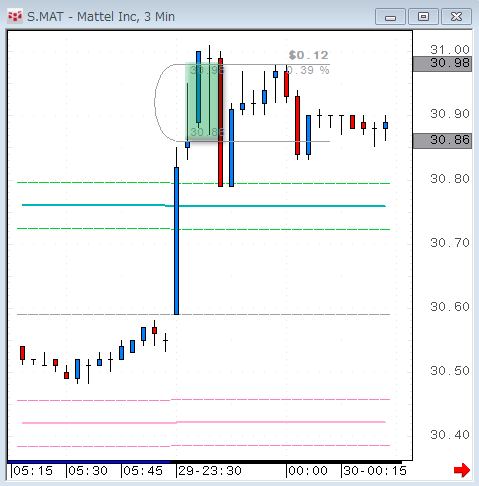Click the red chart icon in title bar
Screen dimensions: 479x486
(15, 17)
